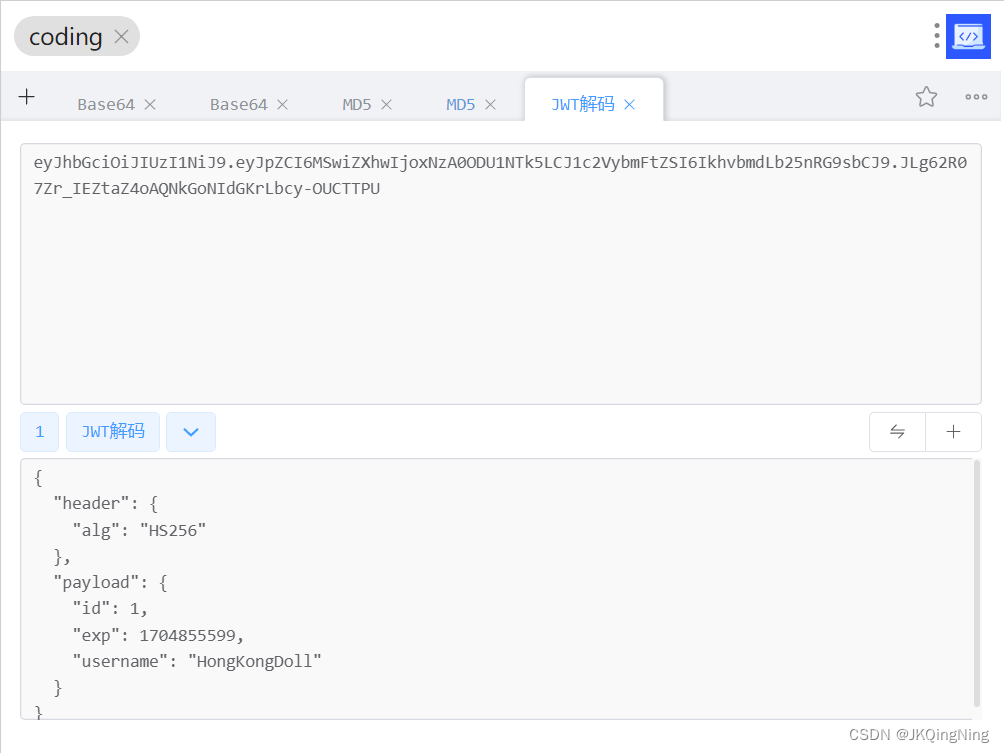
Task: Expand the JWT解码 dropdown chevron
Action: (x=191, y=432)
